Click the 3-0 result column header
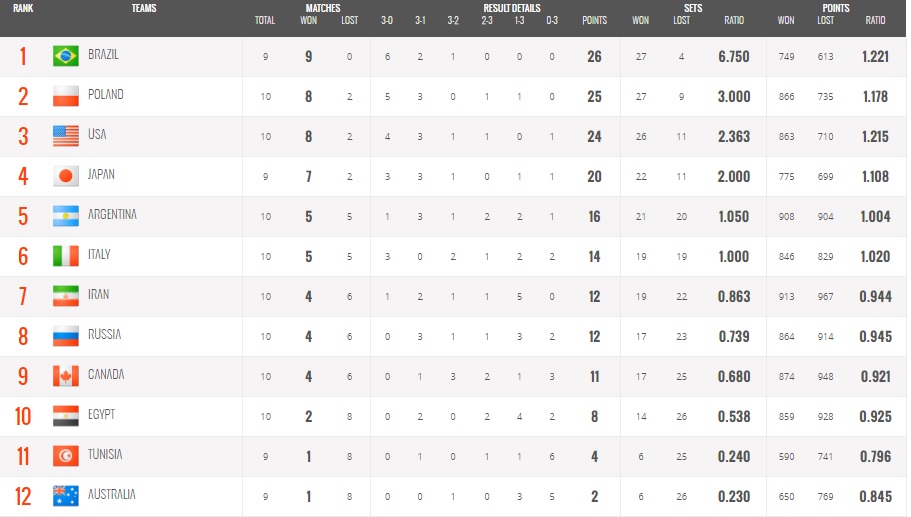Viewport: 911px width, 517px height. (387, 20)
